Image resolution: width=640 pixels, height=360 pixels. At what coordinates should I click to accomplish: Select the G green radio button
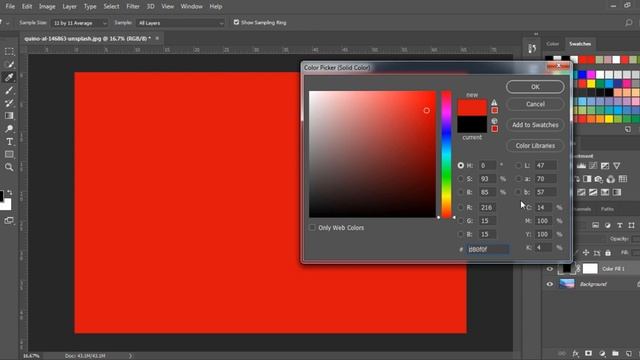click(461, 221)
